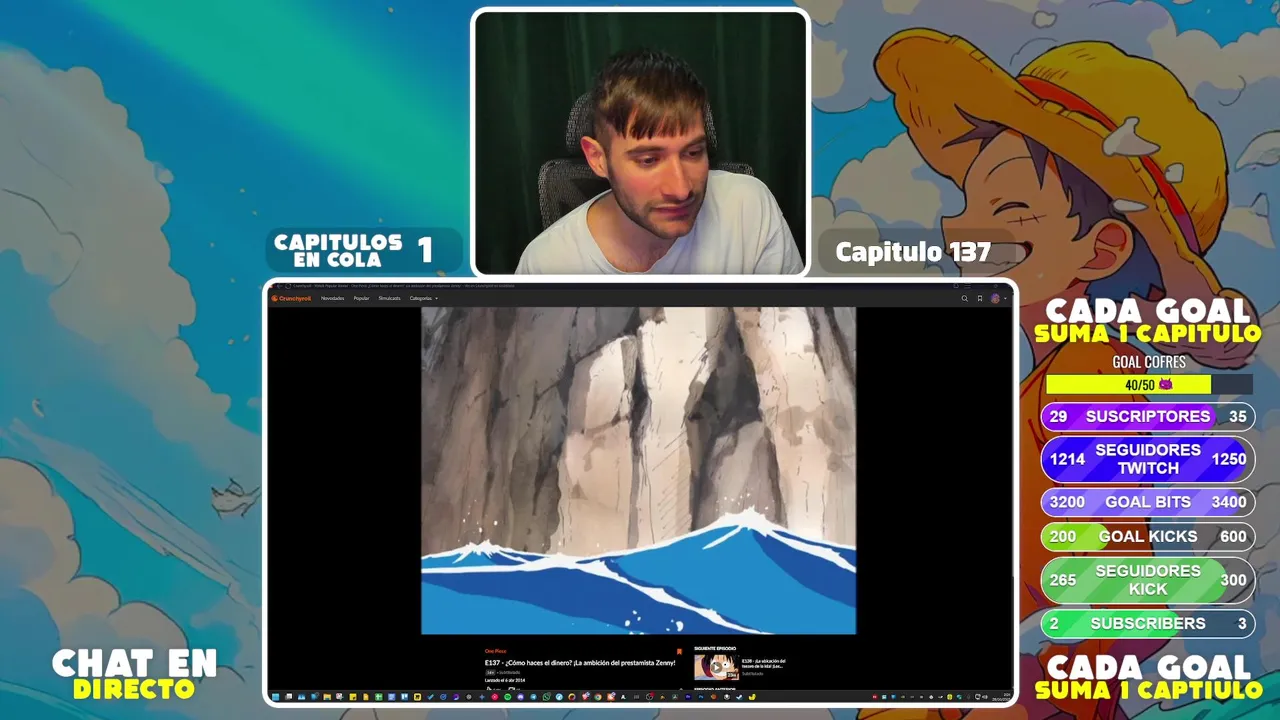Open Spotify from the taskbar
This screenshot has width=1280, height=720.
coord(507,697)
